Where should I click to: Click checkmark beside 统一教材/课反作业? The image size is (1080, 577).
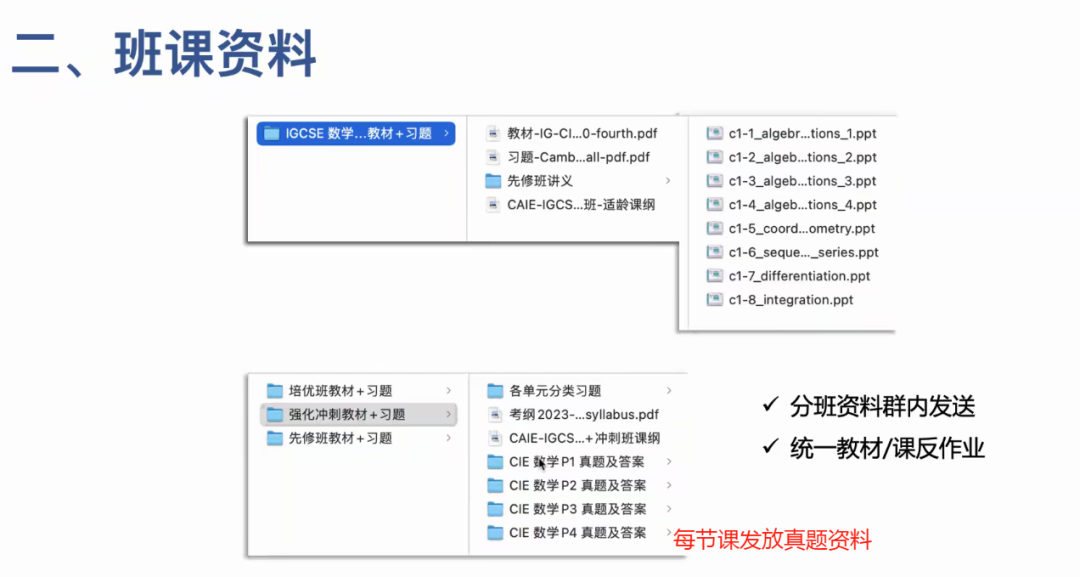click(770, 447)
